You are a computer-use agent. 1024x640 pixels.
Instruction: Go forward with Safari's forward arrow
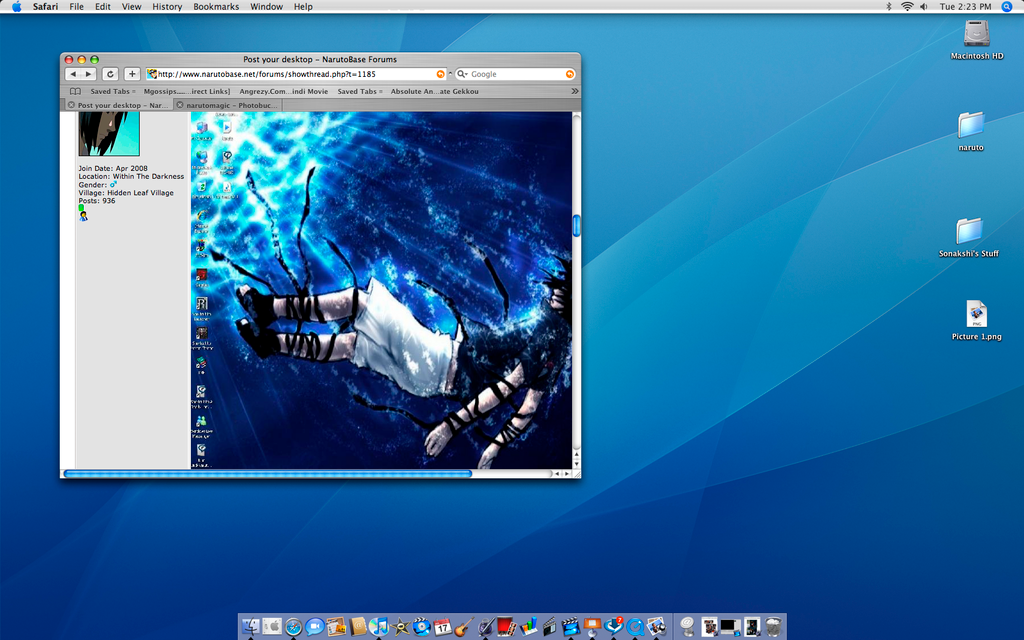pyautogui.click(x=89, y=74)
